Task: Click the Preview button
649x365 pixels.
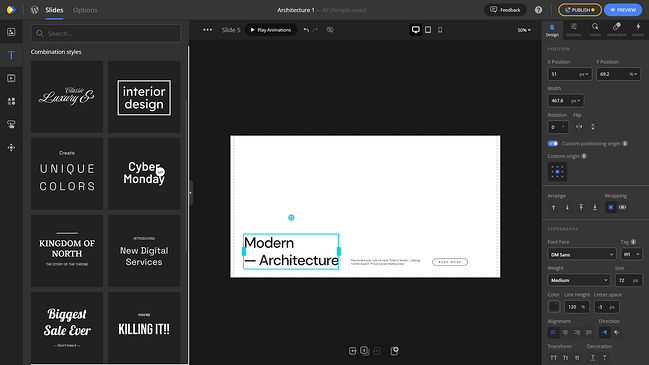Action: point(623,10)
